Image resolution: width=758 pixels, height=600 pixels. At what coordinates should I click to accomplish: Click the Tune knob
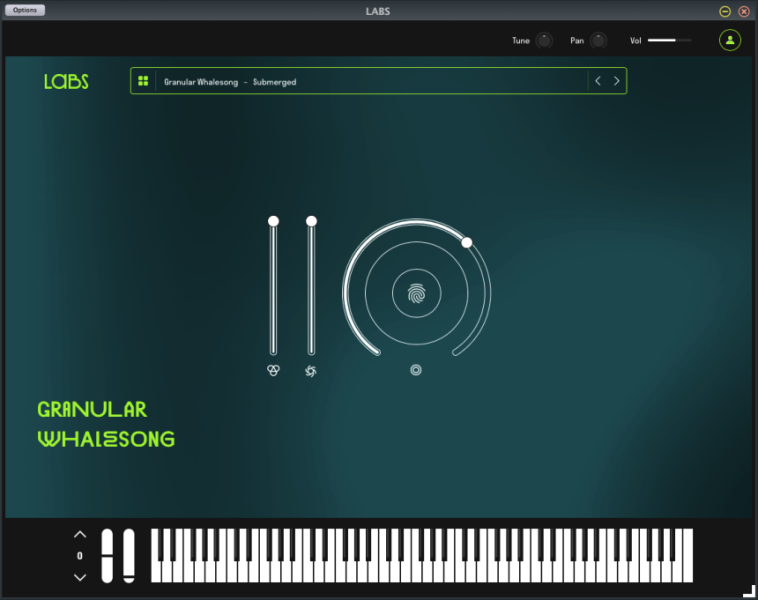(544, 41)
